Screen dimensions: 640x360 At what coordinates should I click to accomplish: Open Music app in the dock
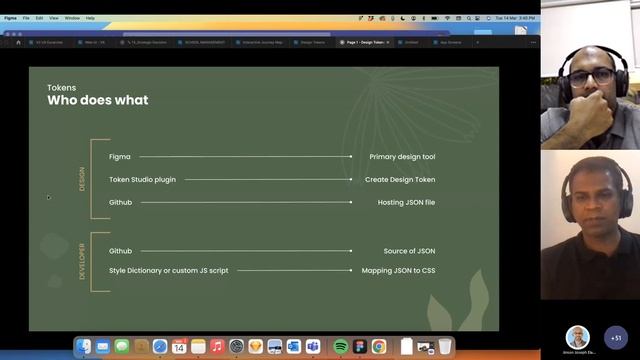point(217,347)
